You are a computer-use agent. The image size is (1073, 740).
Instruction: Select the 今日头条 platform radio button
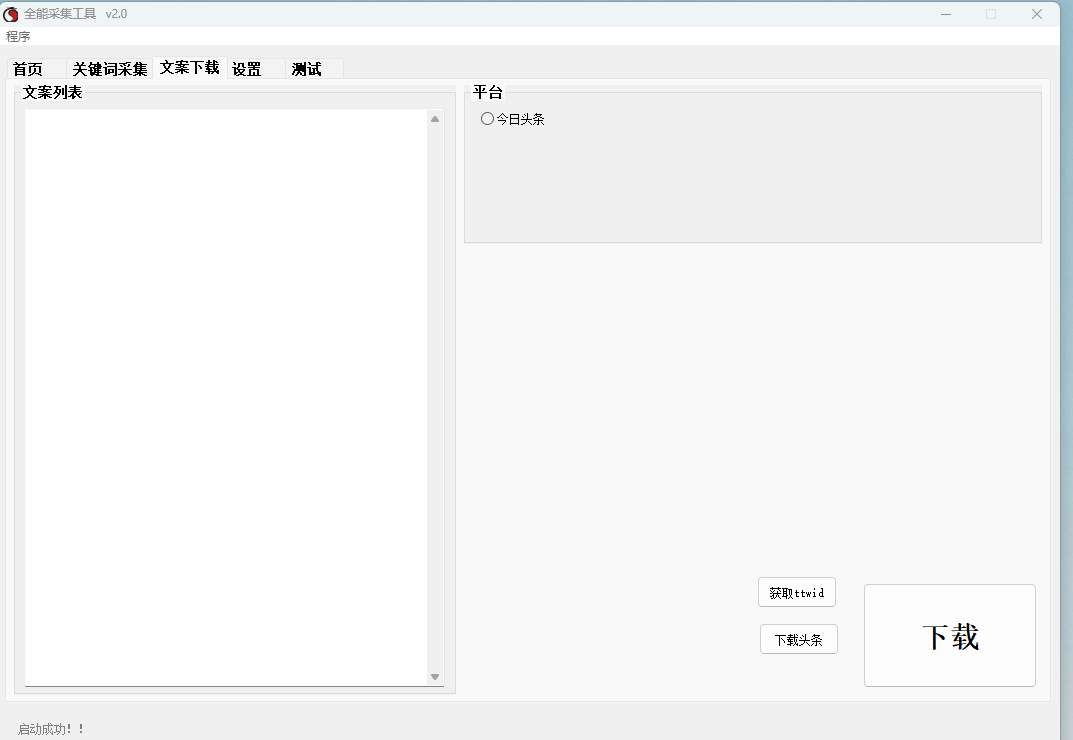click(x=488, y=119)
